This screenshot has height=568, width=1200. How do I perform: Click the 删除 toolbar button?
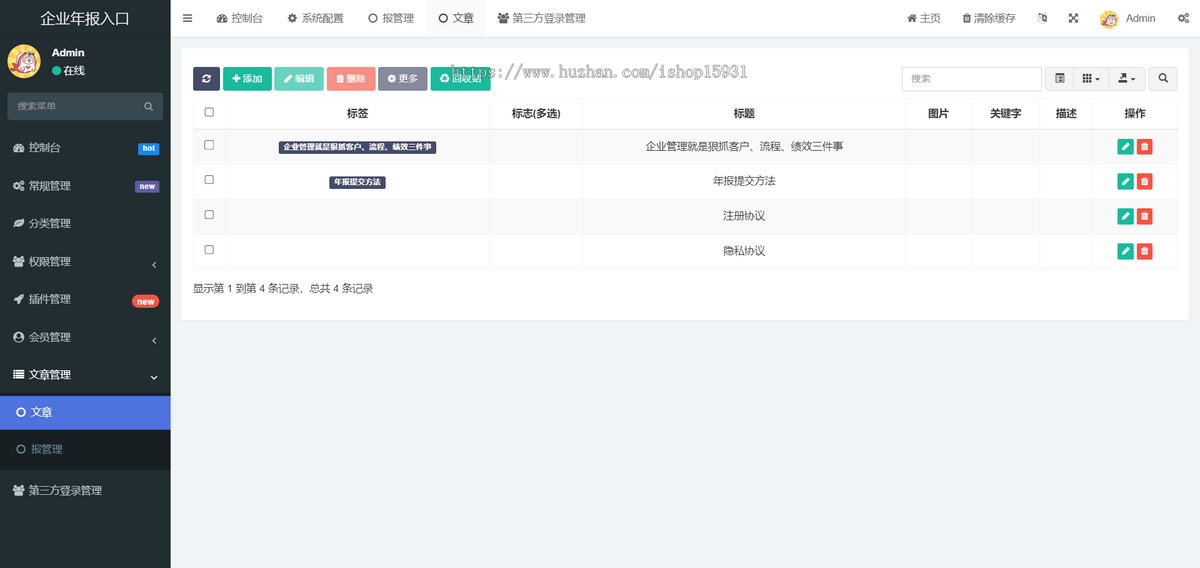coord(351,79)
